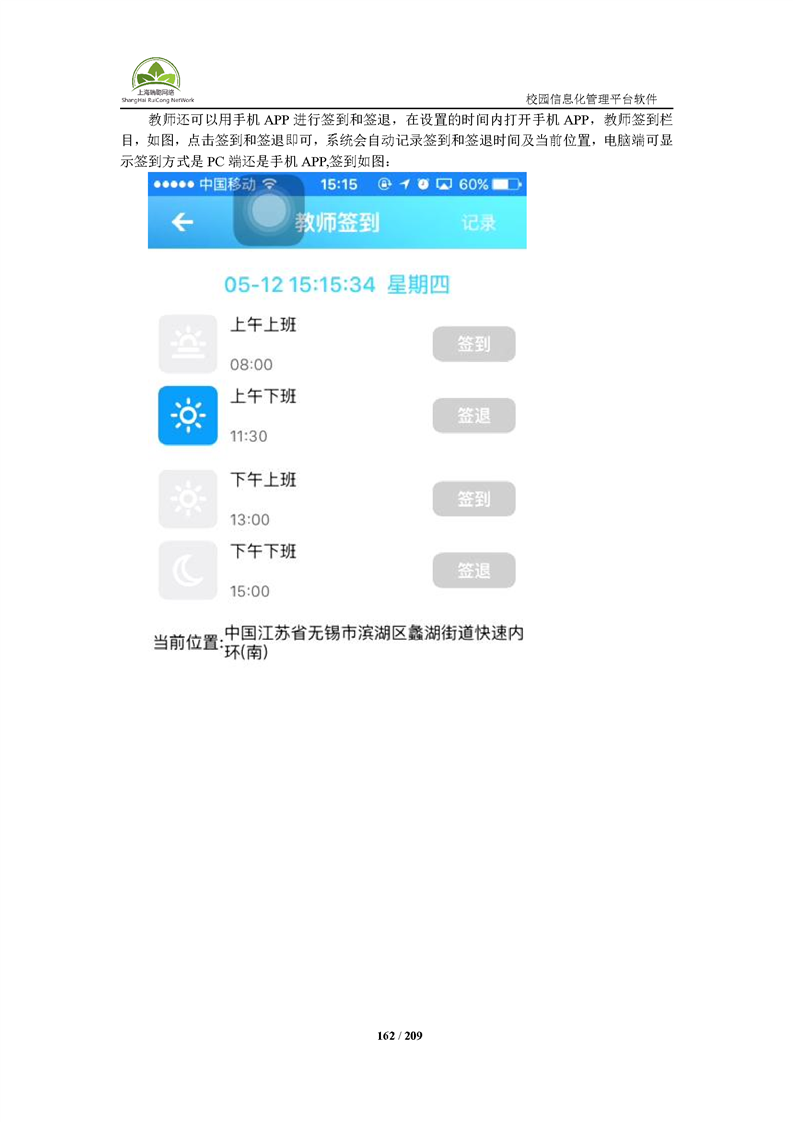
Task: Tap the AssistiveTouch floating circle button
Action: point(269,211)
